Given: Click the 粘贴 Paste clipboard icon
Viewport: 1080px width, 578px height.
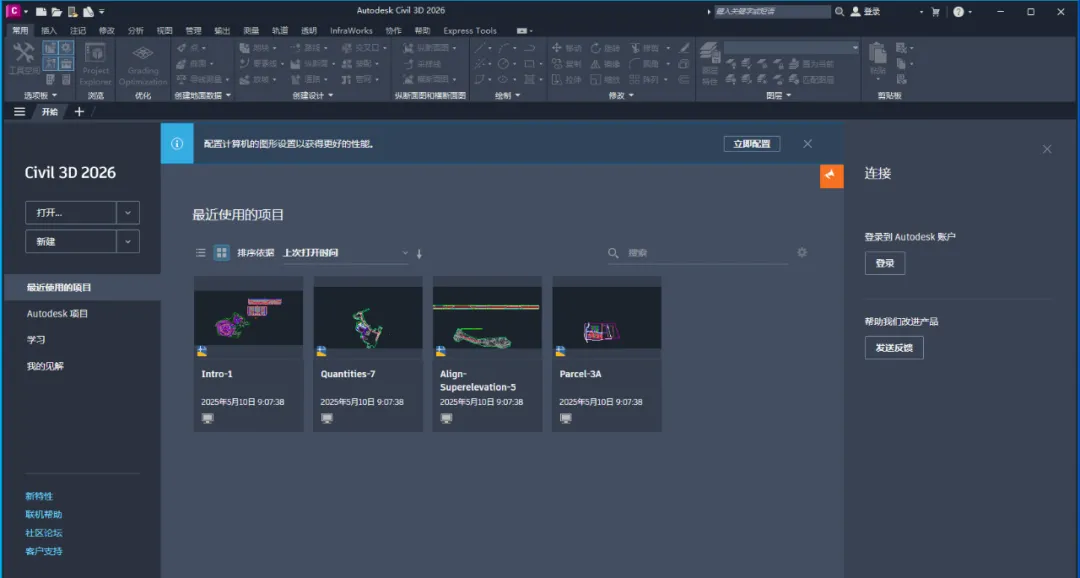Looking at the screenshot, I should 878,53.
